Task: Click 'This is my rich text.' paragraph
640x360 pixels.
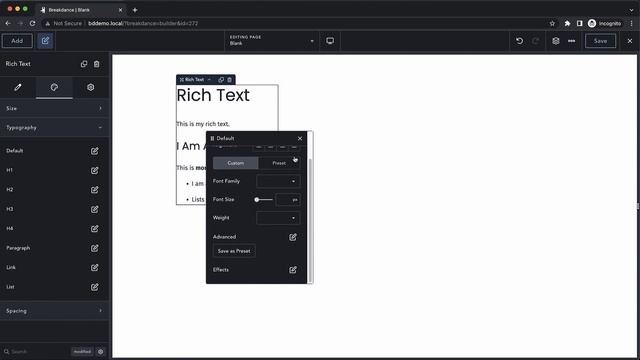Action: 203,124
